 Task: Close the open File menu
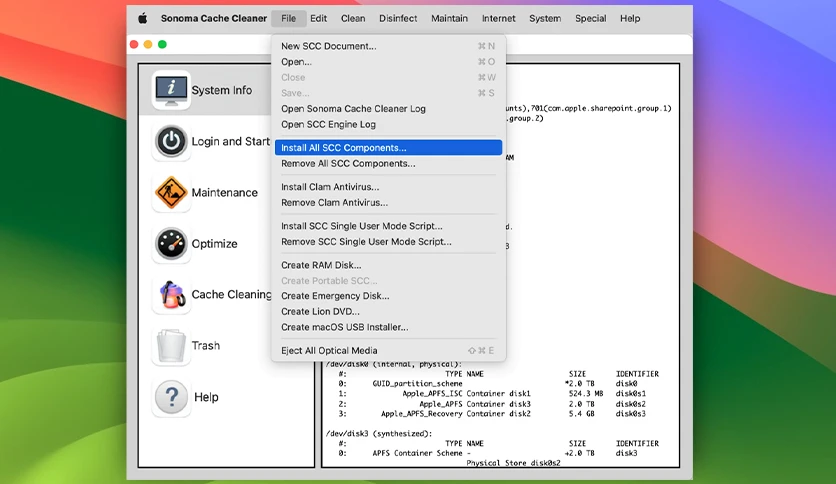pyautogui.click(x=288, y=19)
